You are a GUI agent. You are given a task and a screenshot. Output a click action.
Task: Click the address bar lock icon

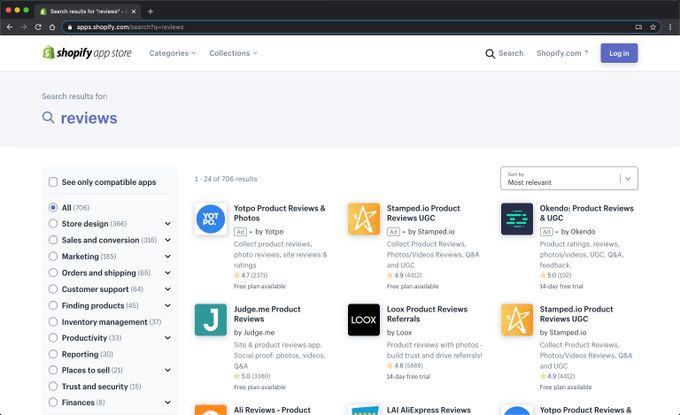pyautogui.click(x=70, y=27)
